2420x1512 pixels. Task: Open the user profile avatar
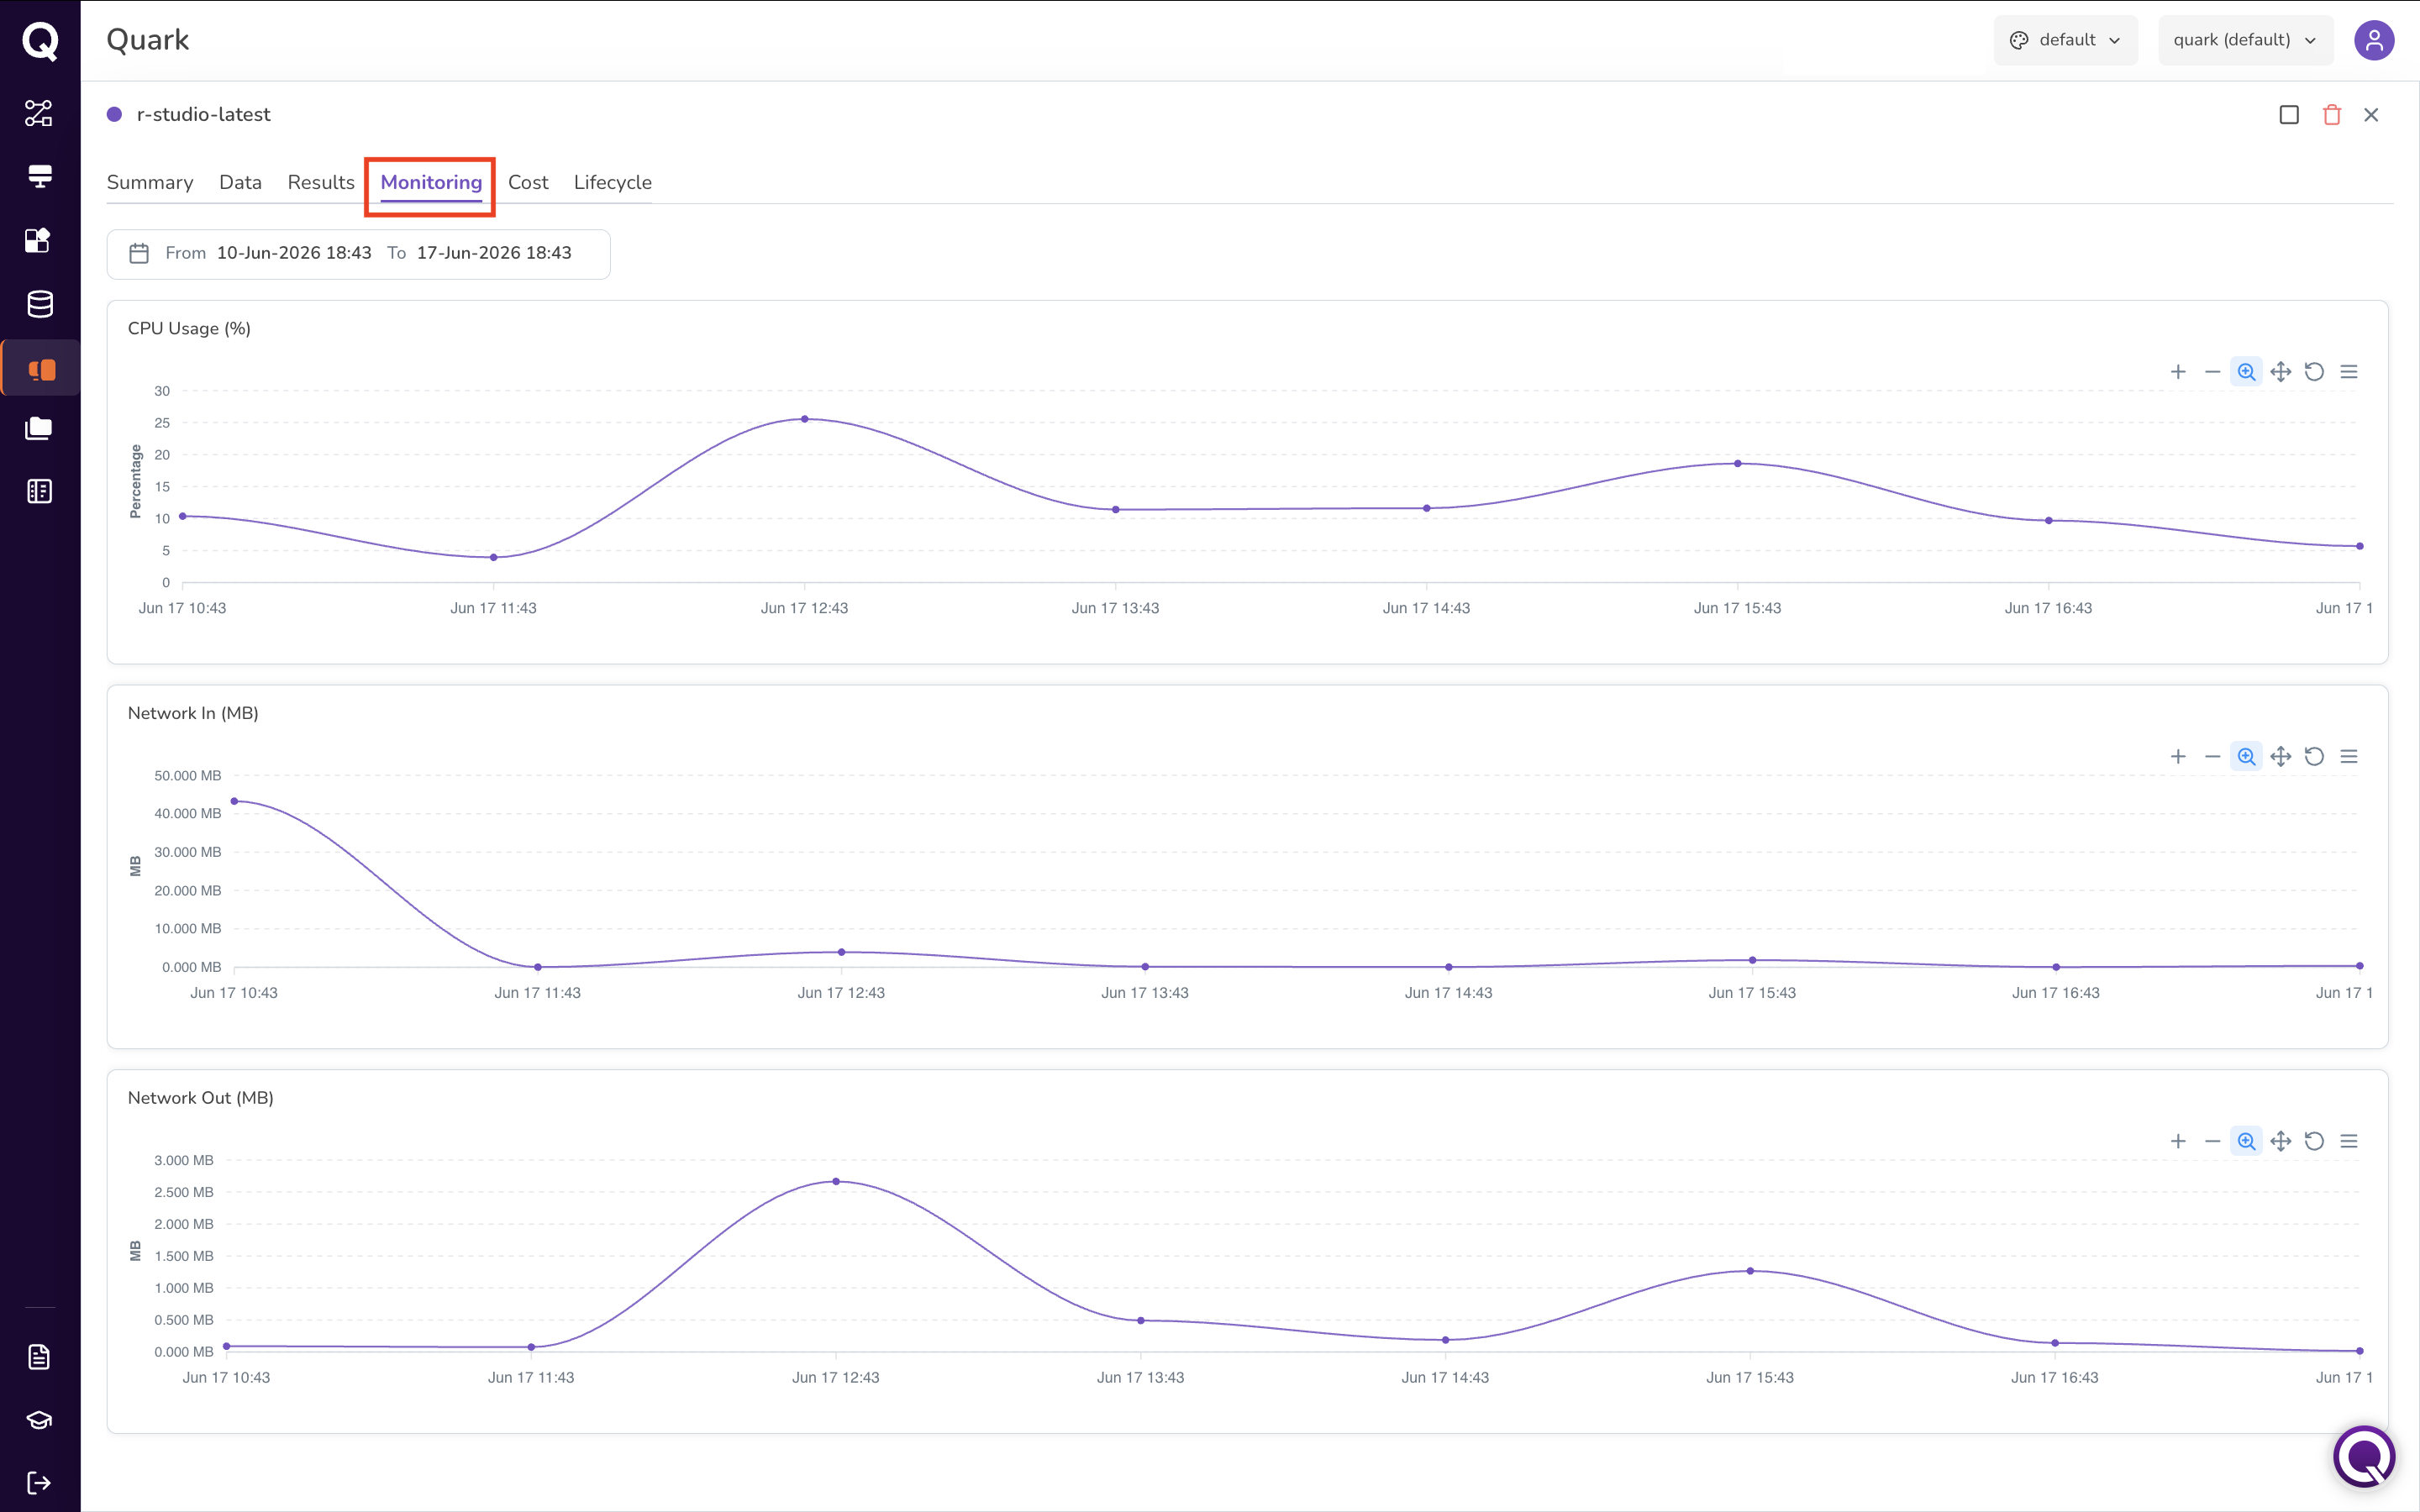pyautogui.click(x=2373, y=40)
